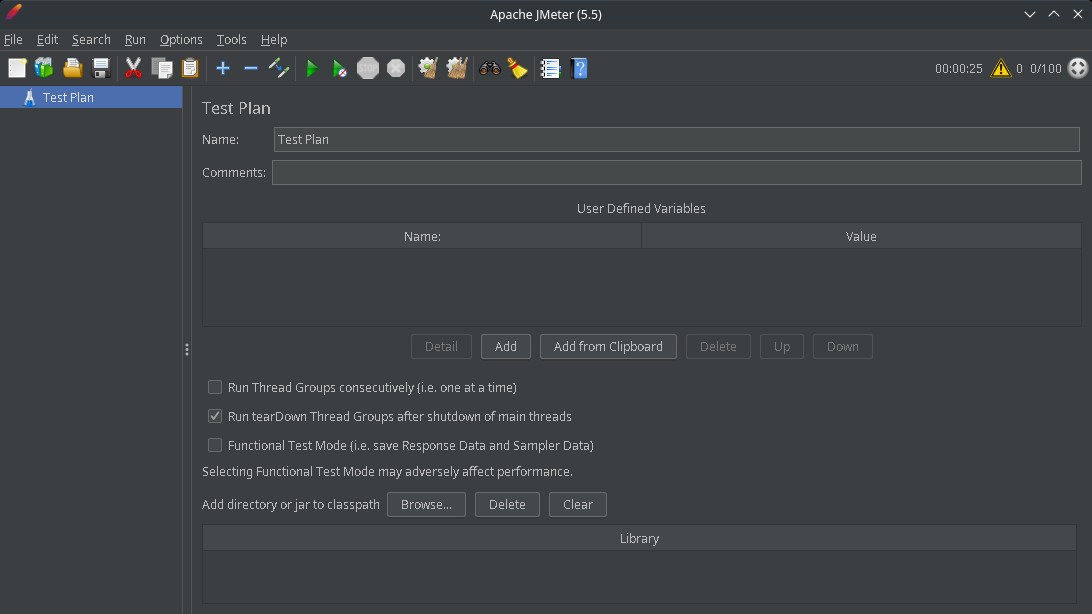
Task: Open the Run menu
Action: 135,40
